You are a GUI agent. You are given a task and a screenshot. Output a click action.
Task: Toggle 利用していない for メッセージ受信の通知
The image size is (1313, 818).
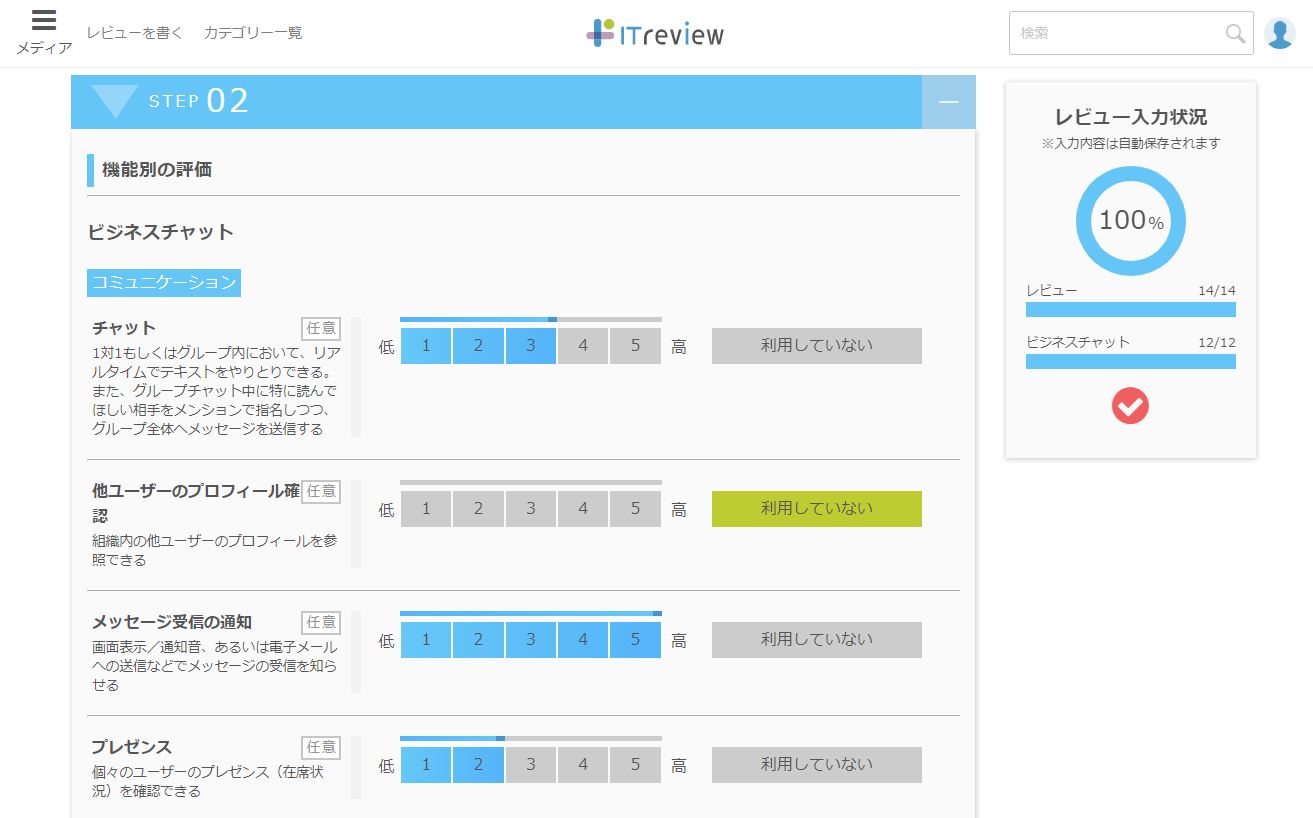click(816, 639)
